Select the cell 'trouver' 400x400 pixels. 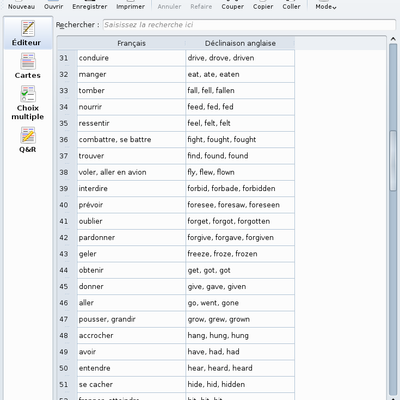tap(131, 156)
